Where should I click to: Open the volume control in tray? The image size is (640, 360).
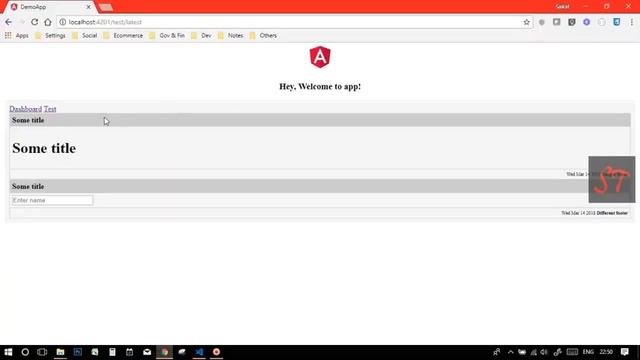coord(544,352)
